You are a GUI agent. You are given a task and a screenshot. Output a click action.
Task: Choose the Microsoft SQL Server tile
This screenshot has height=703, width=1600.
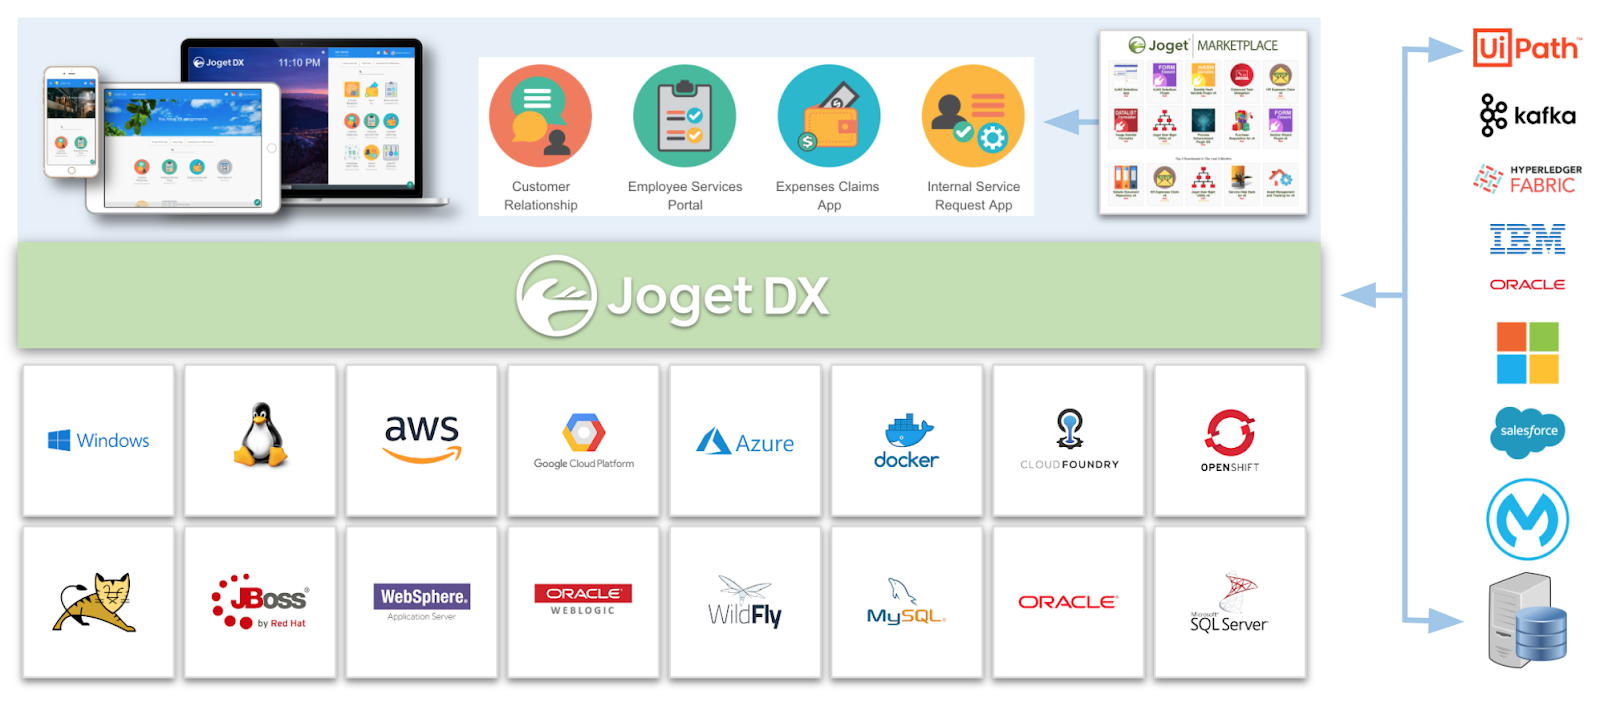(x=1230, y=603)
